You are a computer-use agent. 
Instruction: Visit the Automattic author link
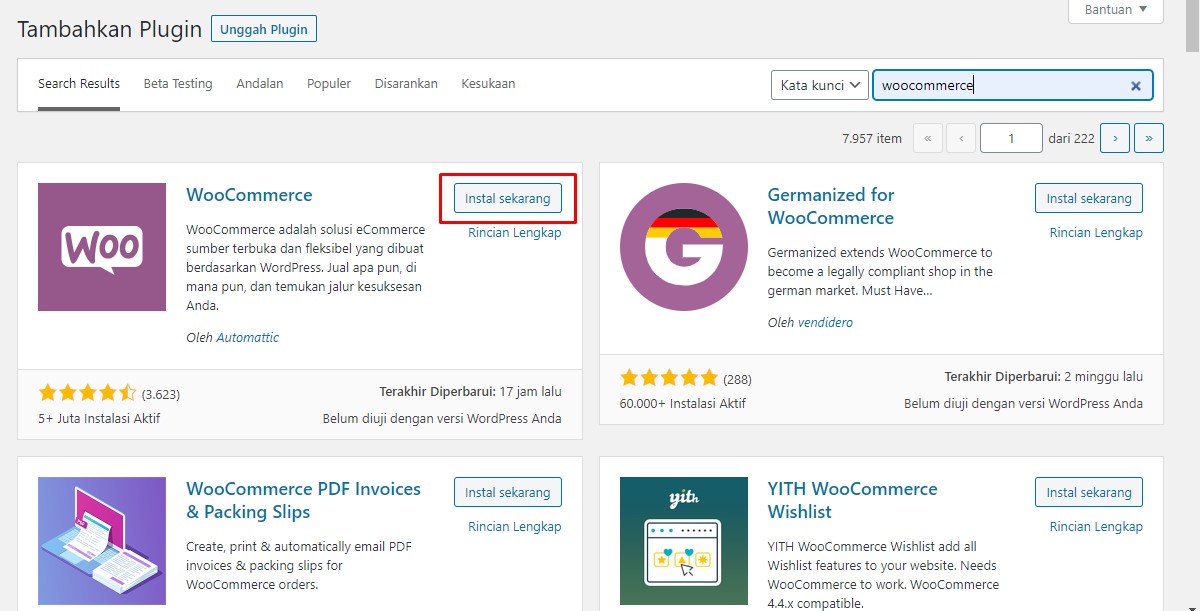point(247,338)
